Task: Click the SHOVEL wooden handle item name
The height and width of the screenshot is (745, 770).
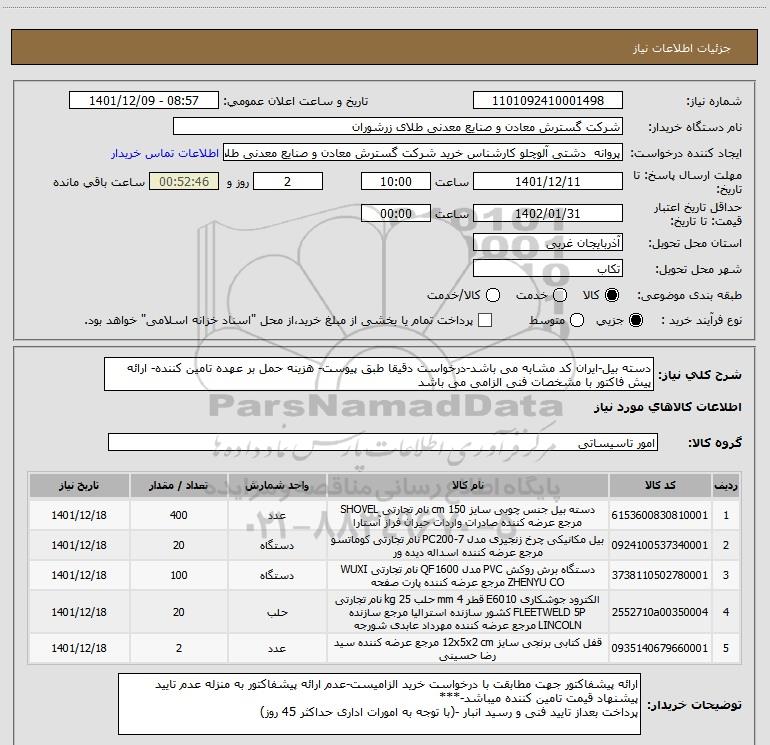Action: tap(468, 516)
